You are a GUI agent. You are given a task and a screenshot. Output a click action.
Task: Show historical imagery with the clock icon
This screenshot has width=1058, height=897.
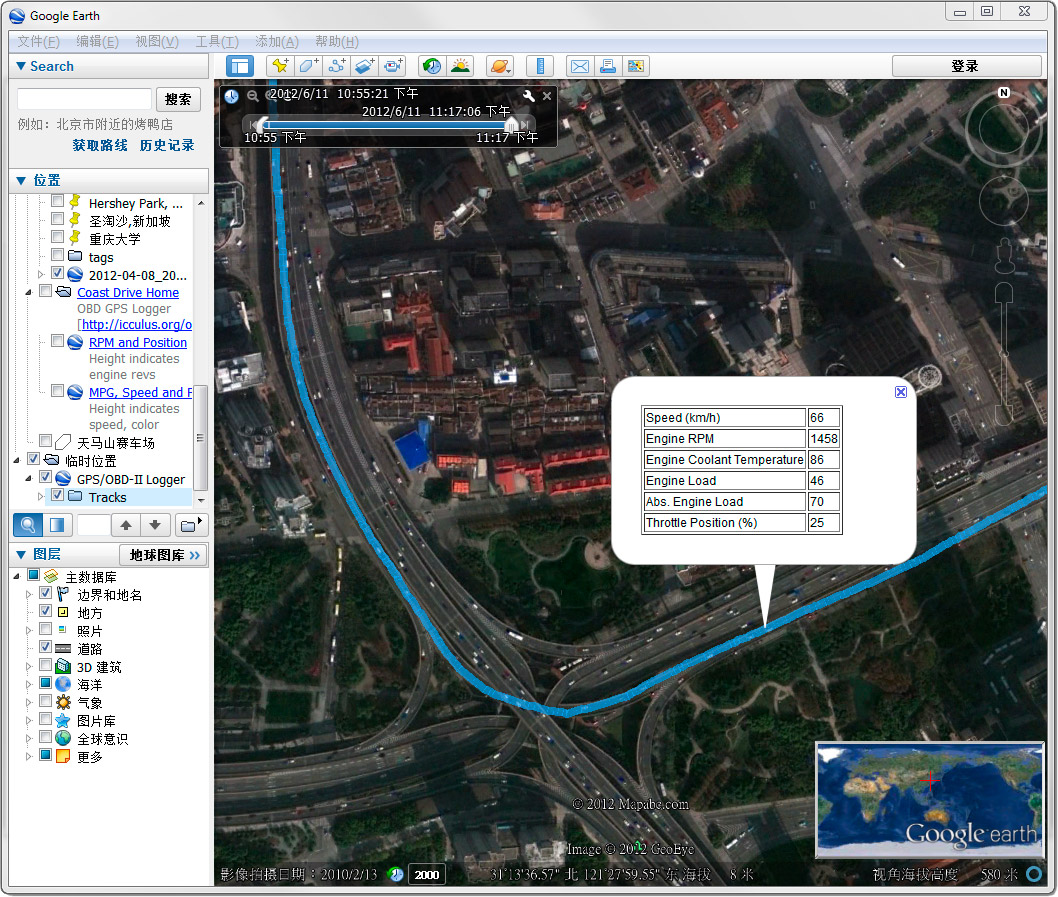point(431,66)
